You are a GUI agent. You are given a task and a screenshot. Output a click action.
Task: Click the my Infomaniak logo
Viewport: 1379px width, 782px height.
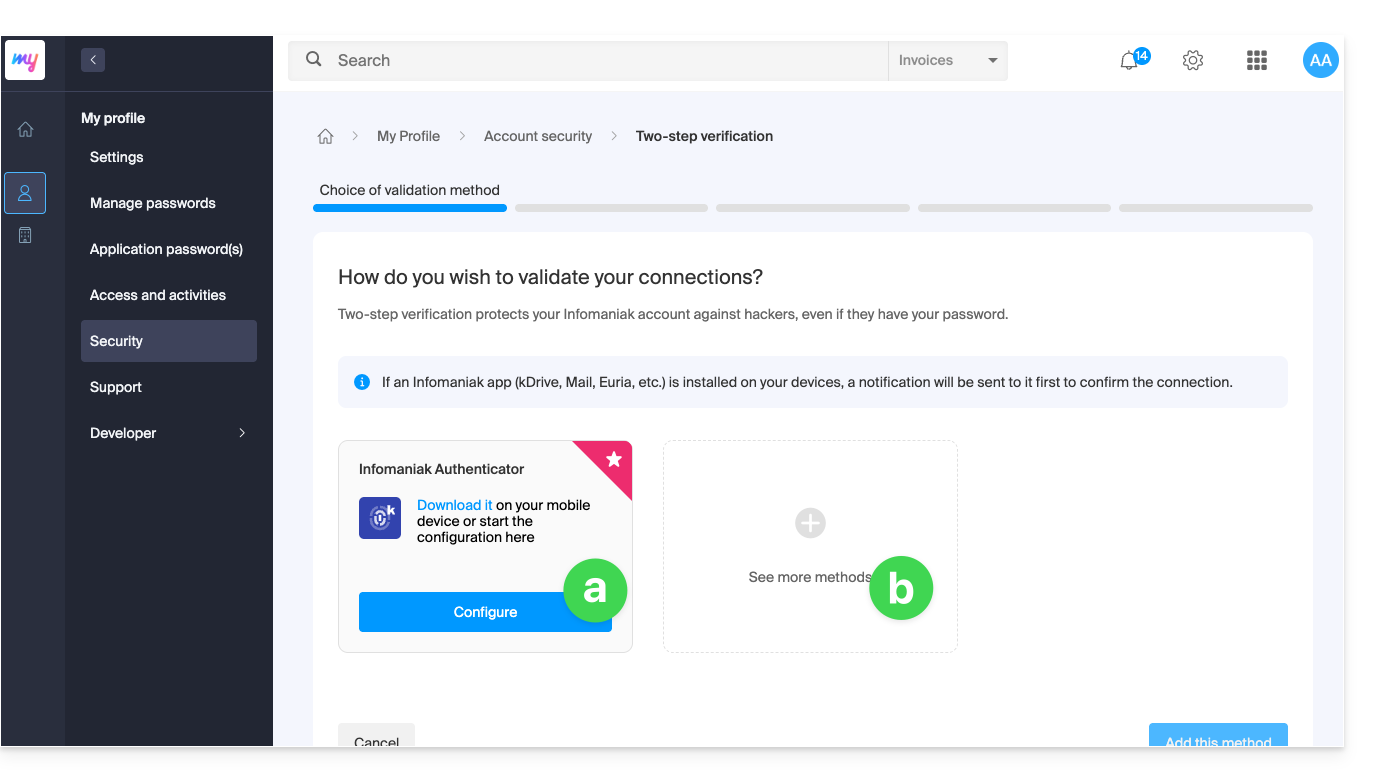(25, 61)
